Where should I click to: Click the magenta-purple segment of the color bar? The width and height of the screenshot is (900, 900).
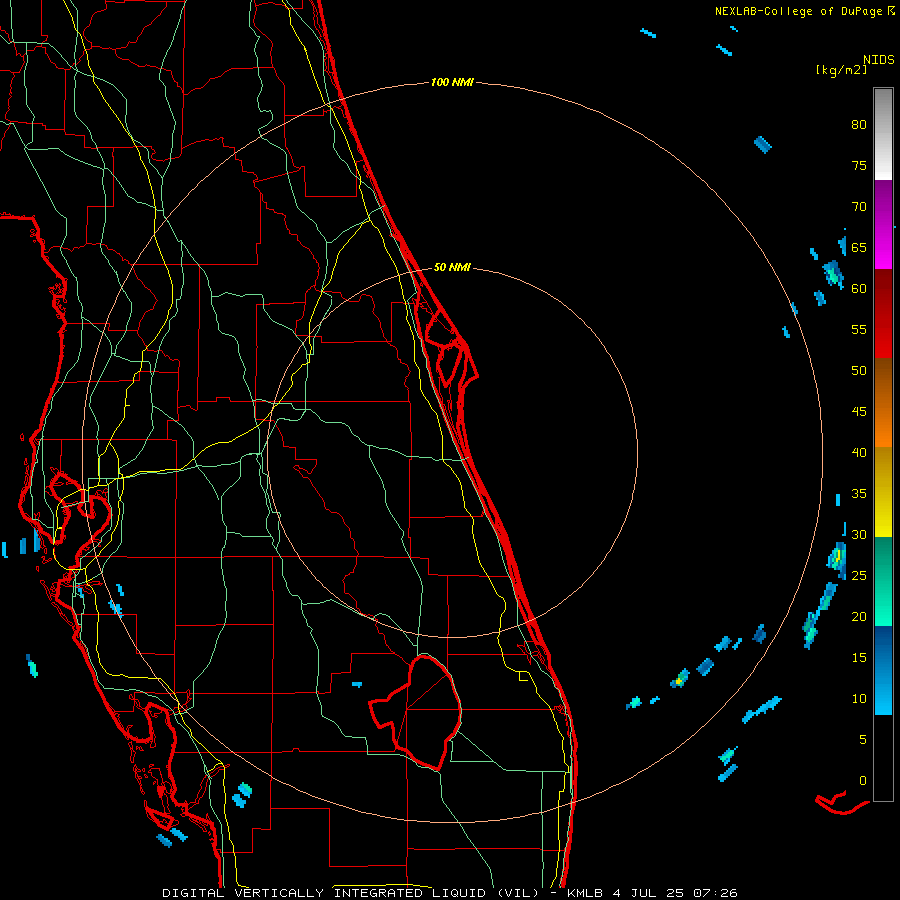coord(883,225)
